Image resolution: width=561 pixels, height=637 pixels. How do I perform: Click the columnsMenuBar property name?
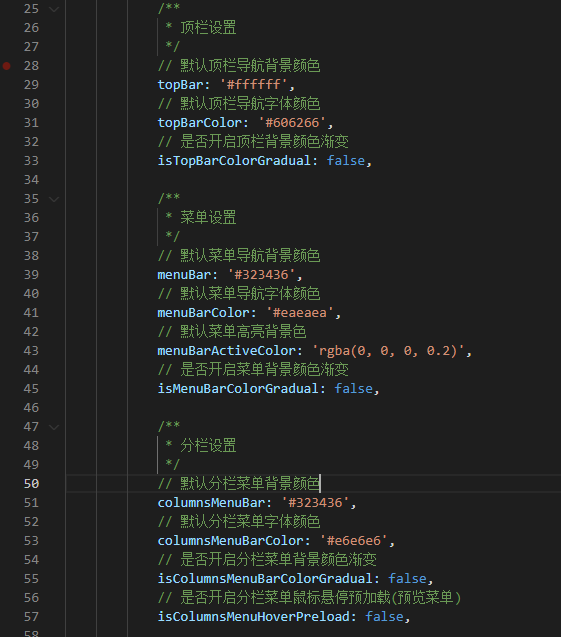click(x=211, y=503)
